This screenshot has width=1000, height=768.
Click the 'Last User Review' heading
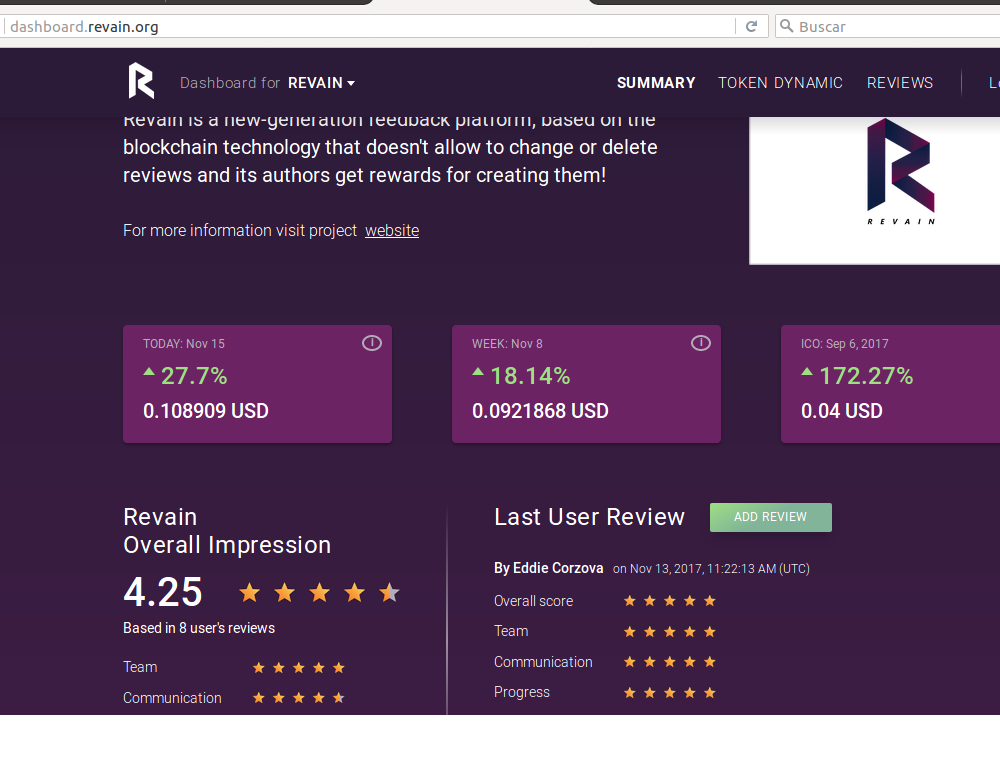589,517
